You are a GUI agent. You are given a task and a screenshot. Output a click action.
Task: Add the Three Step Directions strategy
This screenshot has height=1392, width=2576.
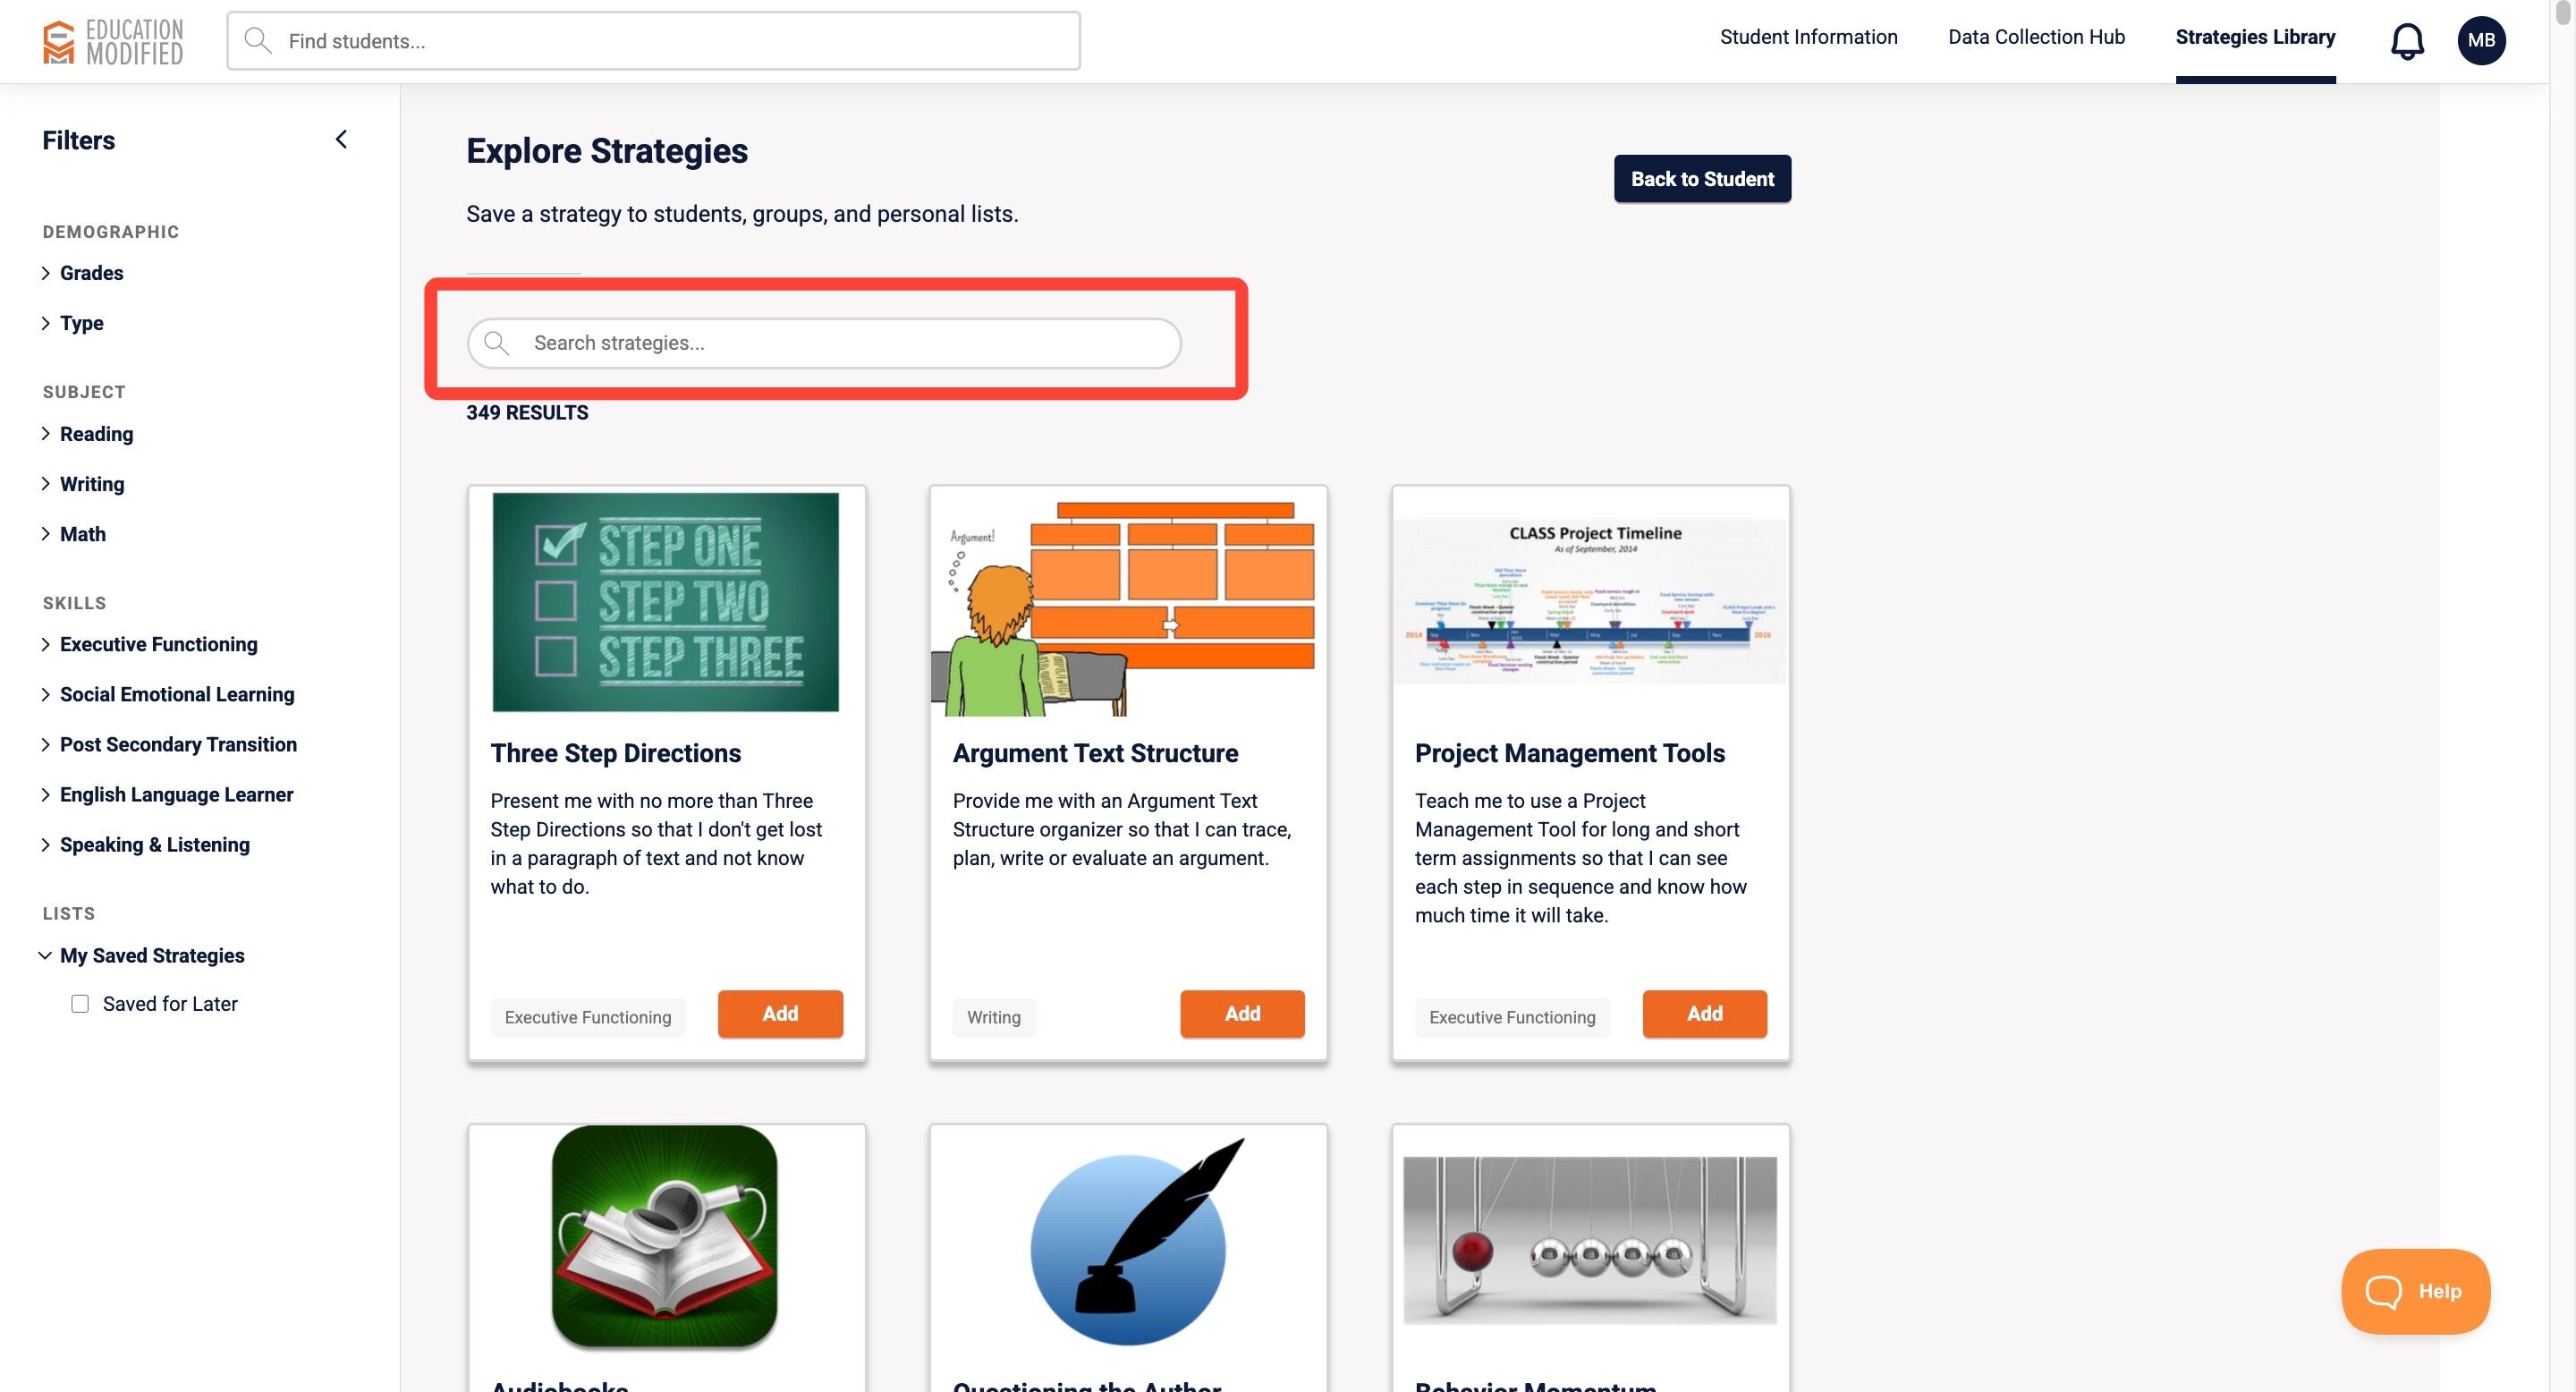click(780, 1013)
